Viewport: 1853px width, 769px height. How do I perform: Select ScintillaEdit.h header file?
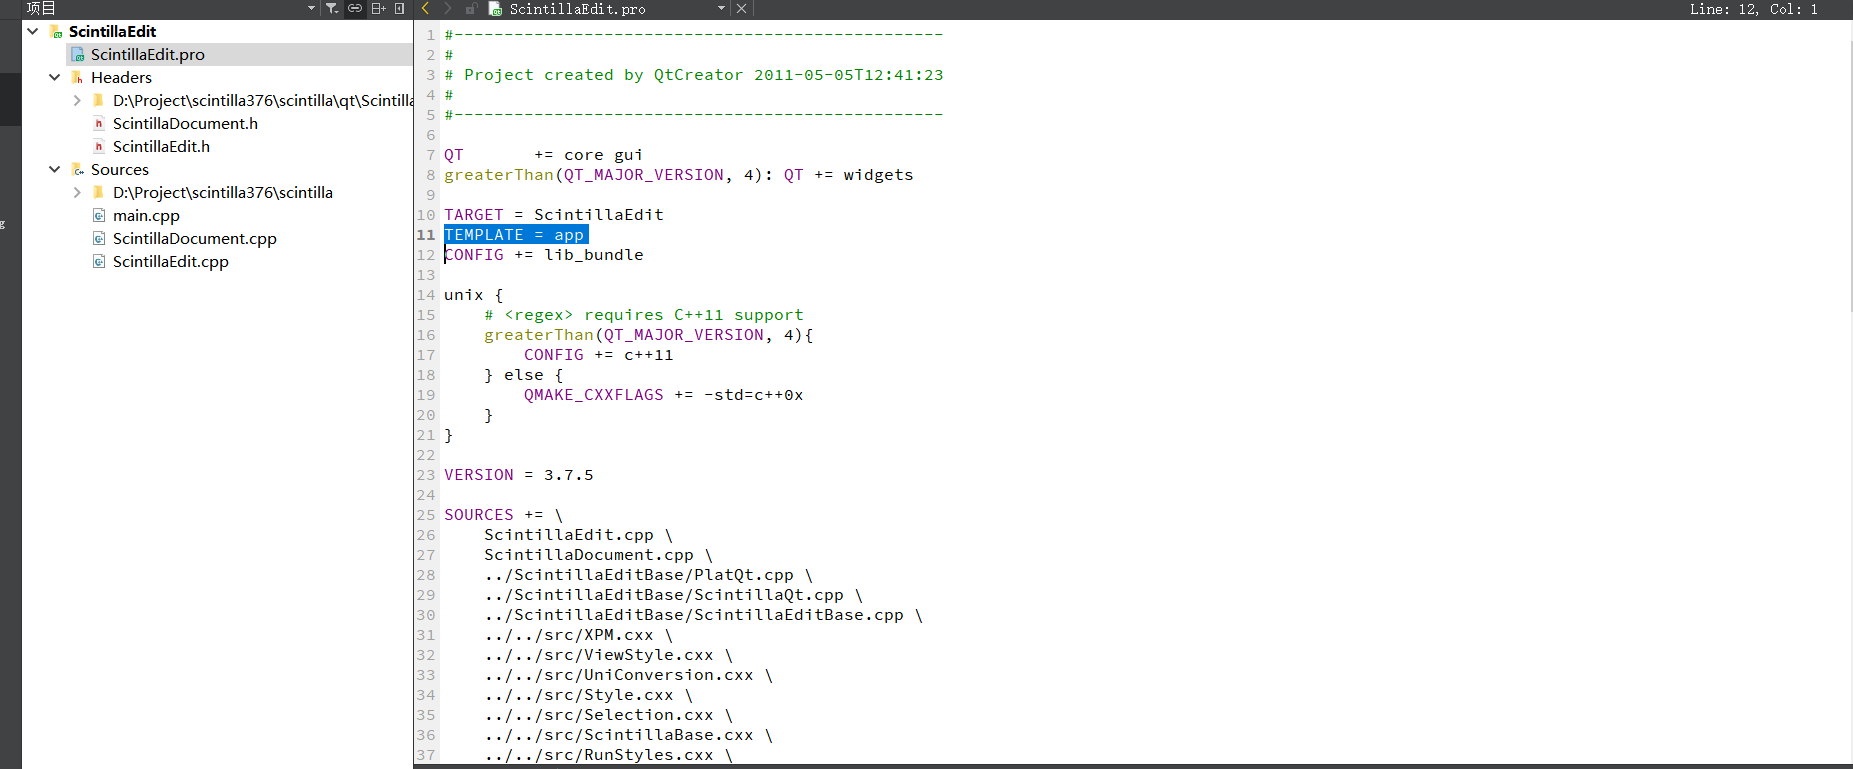click(x=161, y=146)
